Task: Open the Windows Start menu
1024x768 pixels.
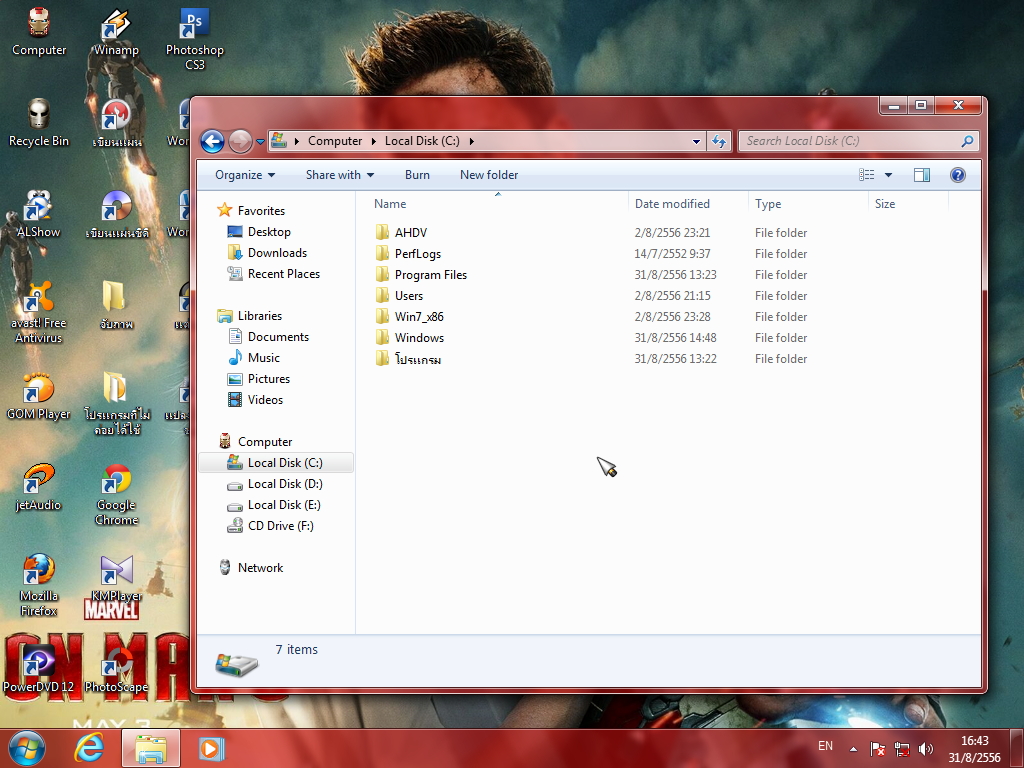Action: point(26,748)
